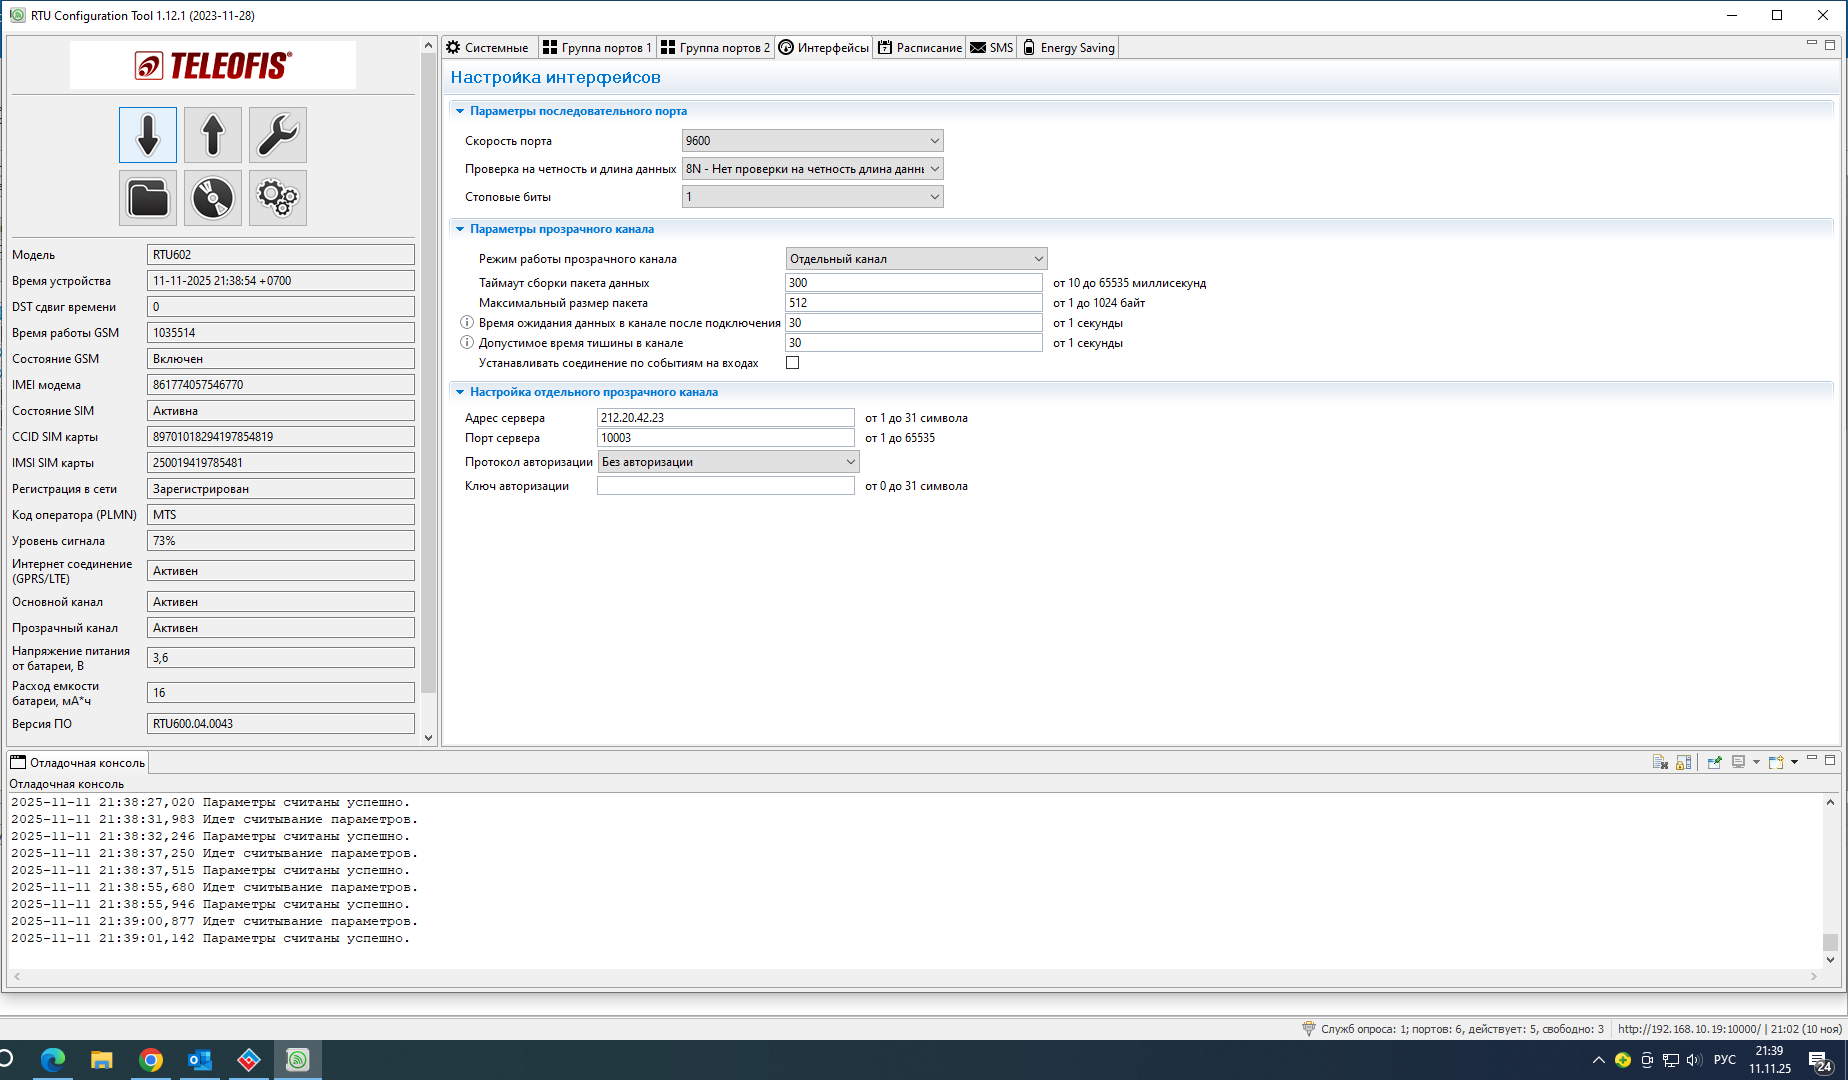Click the Адрес сервера input field

(725, 418)
